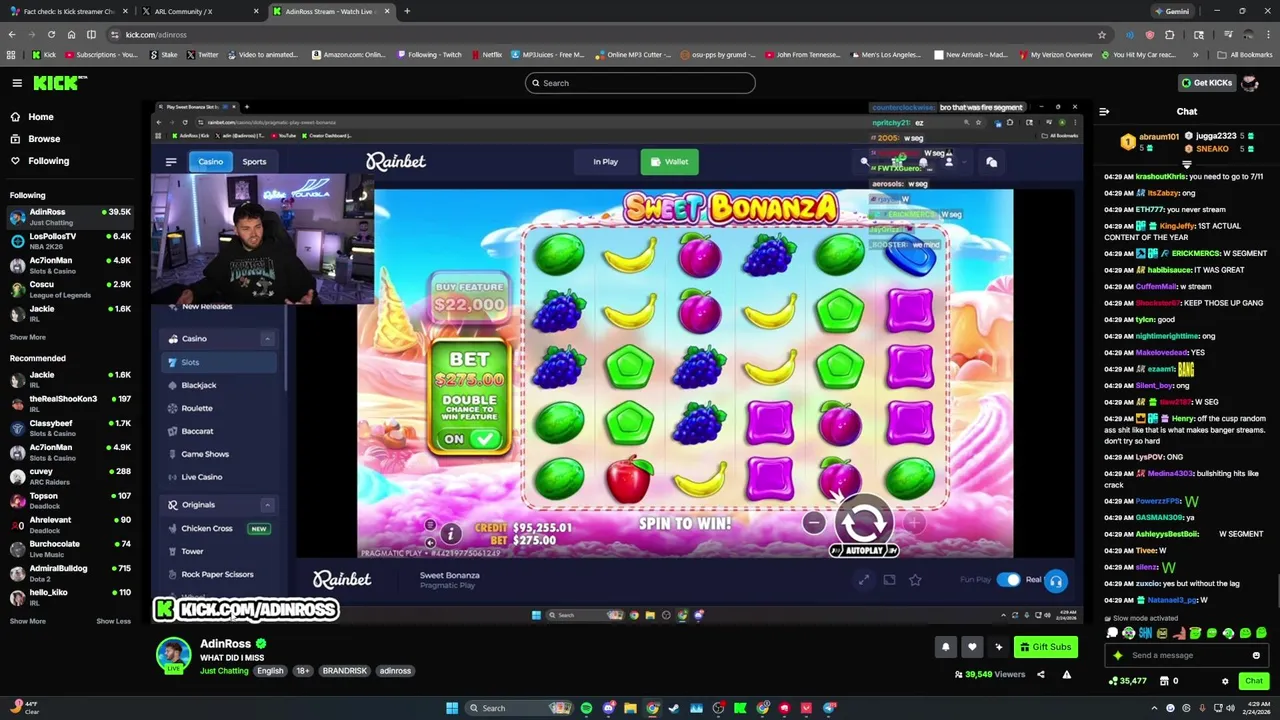Image resolution: width=1280 pixels, height=720 pixels.
Task: Open File Explorer from the taskbar
Action: click(630, 708)
